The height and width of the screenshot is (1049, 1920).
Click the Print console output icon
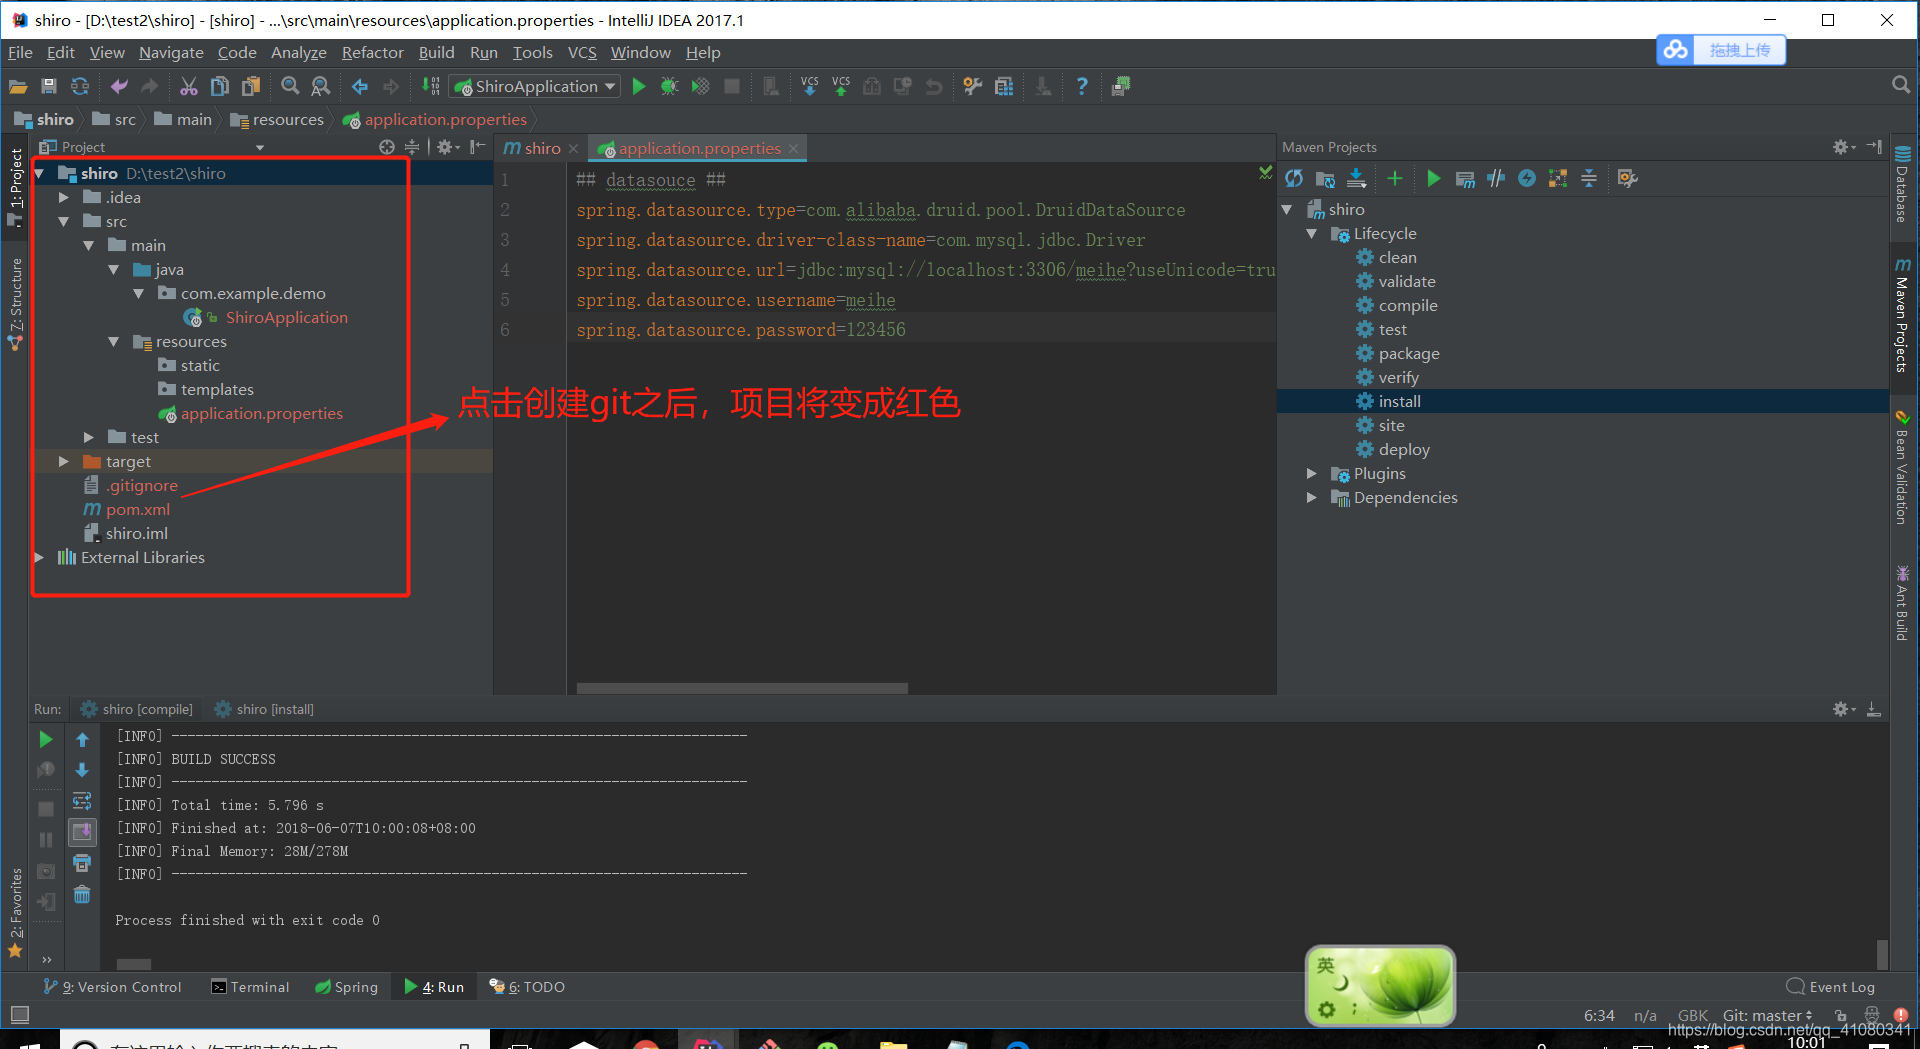[82, 863]
